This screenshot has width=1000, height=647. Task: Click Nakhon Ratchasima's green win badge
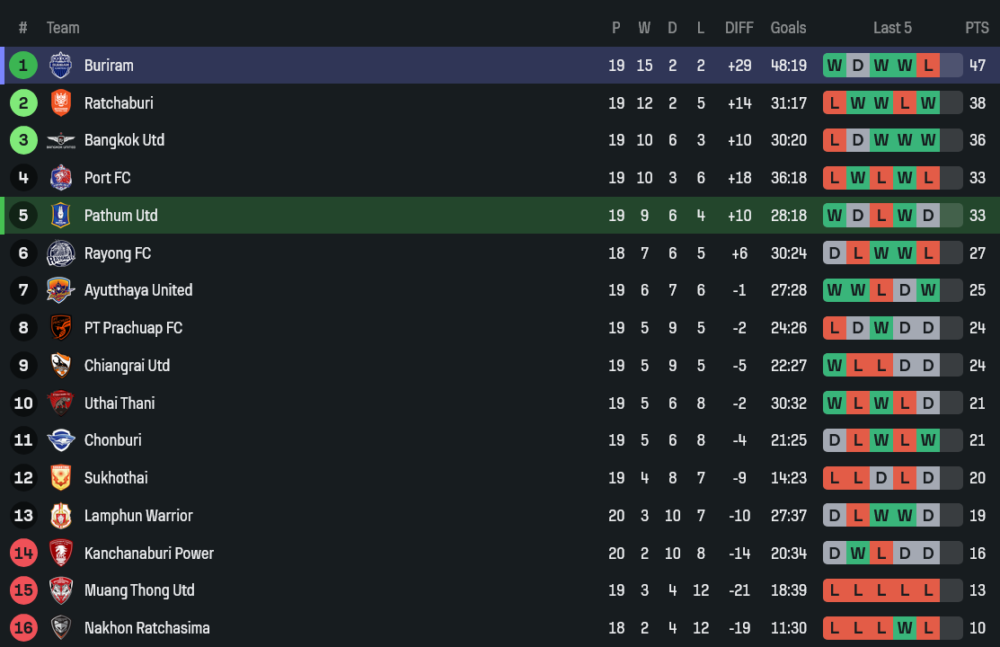[x=905, y=629]
